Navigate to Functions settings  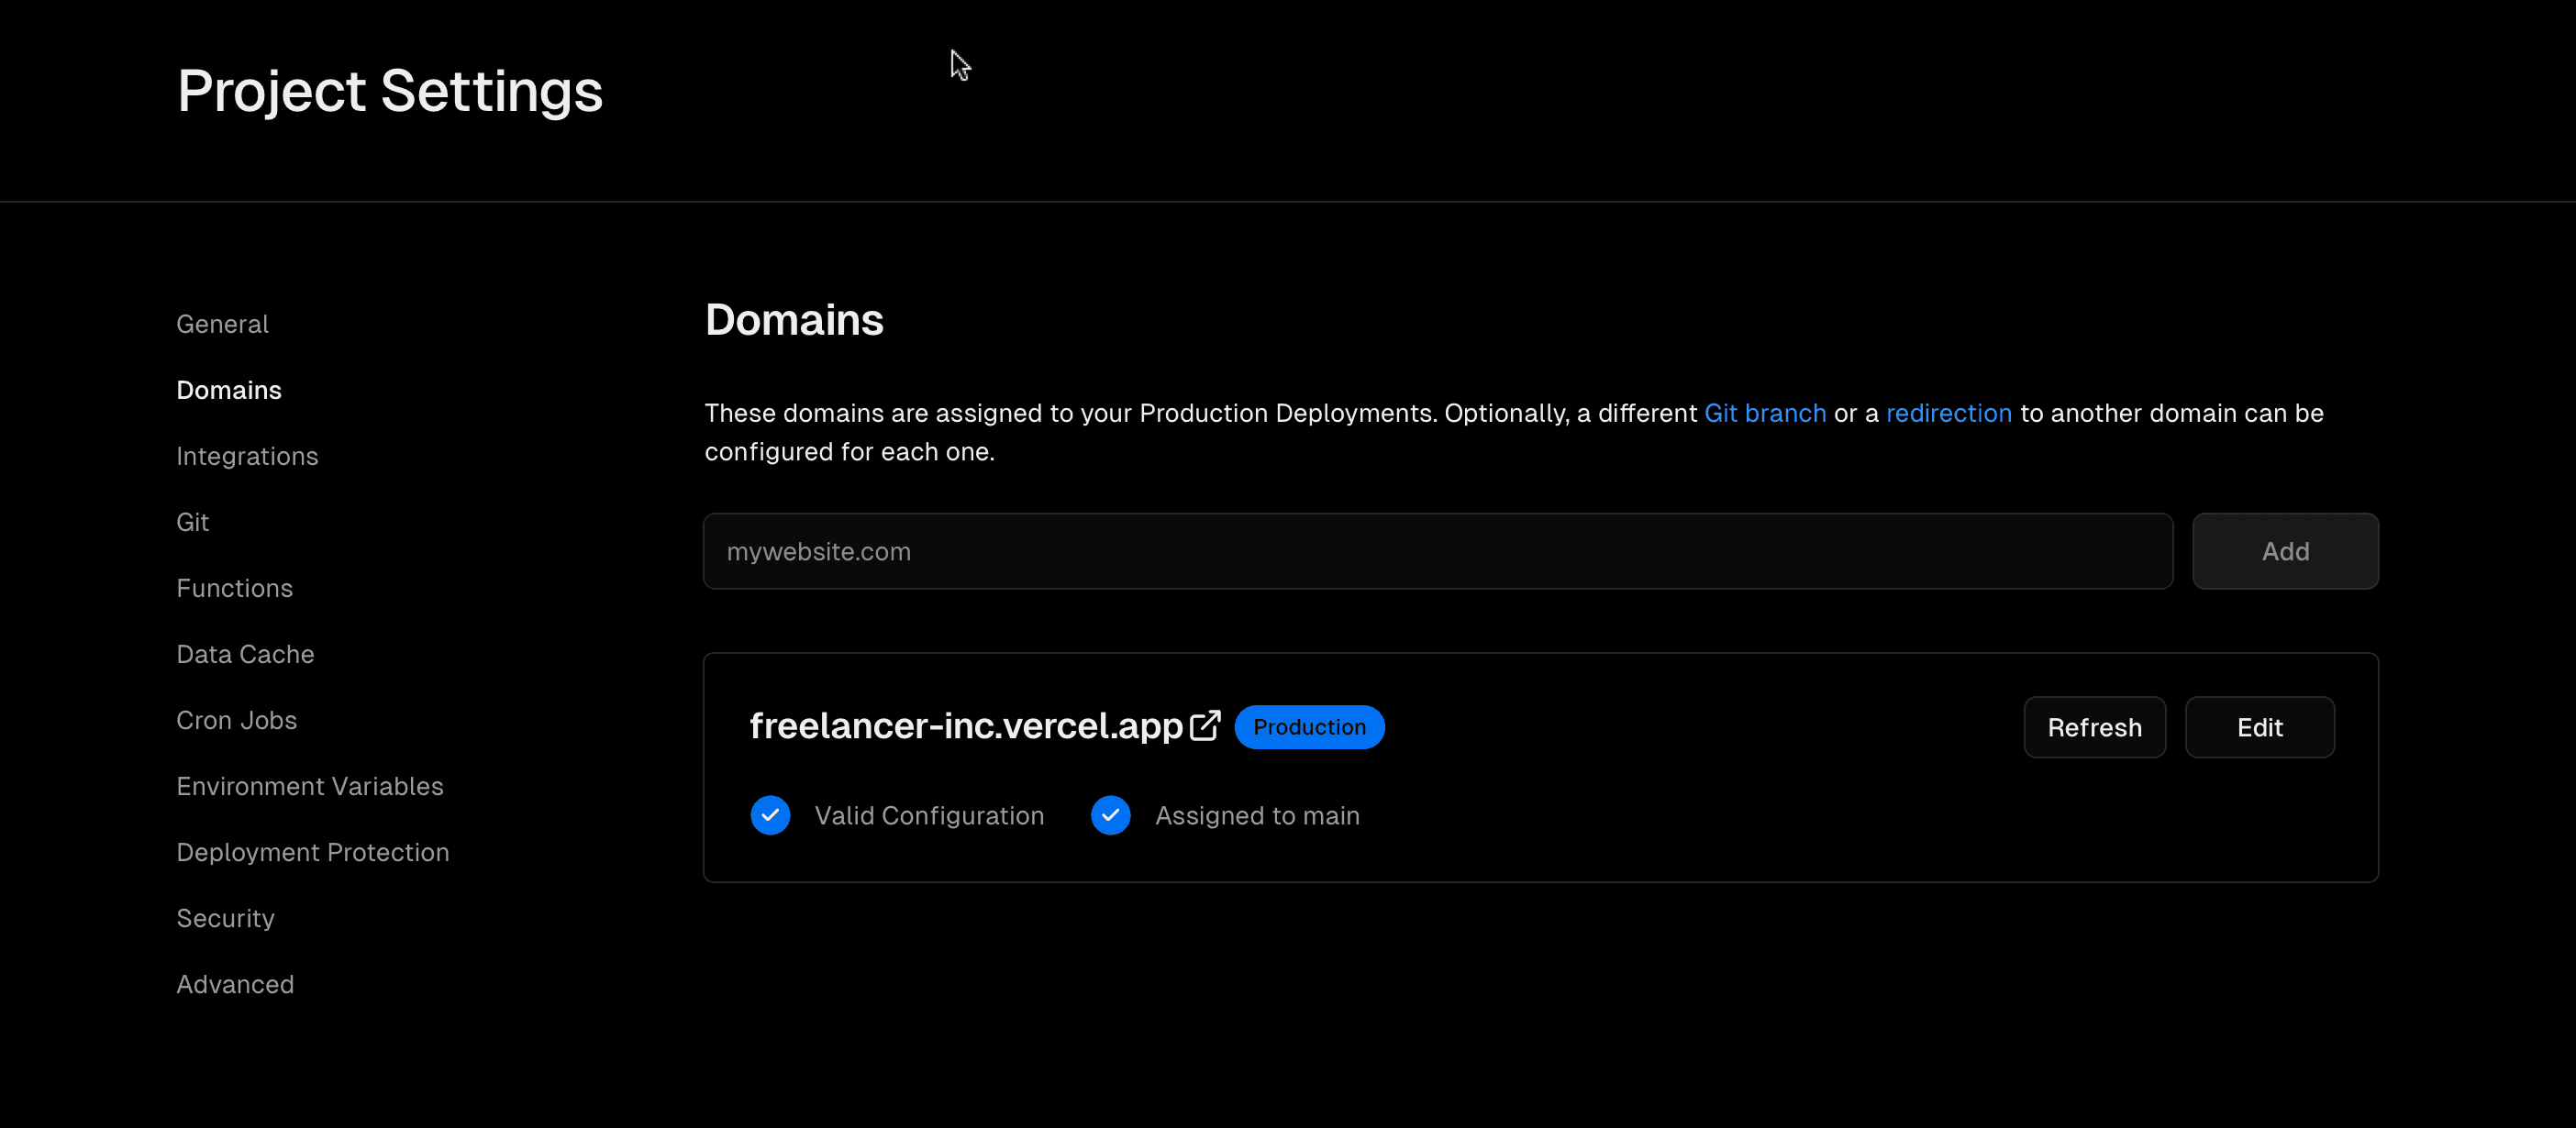coord(234,588)
